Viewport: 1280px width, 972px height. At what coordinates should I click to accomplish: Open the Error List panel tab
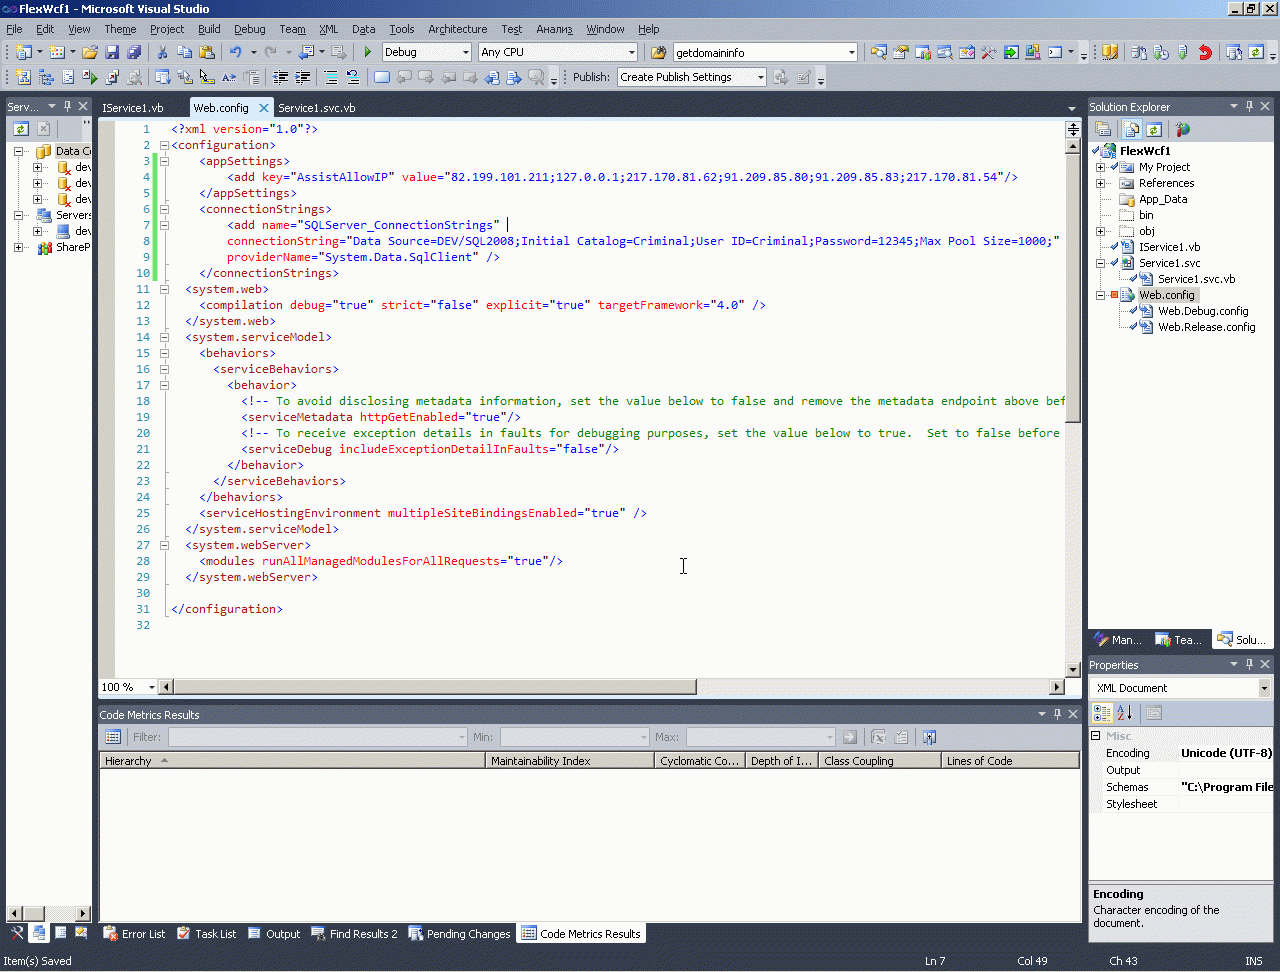(x=135, y=934)
